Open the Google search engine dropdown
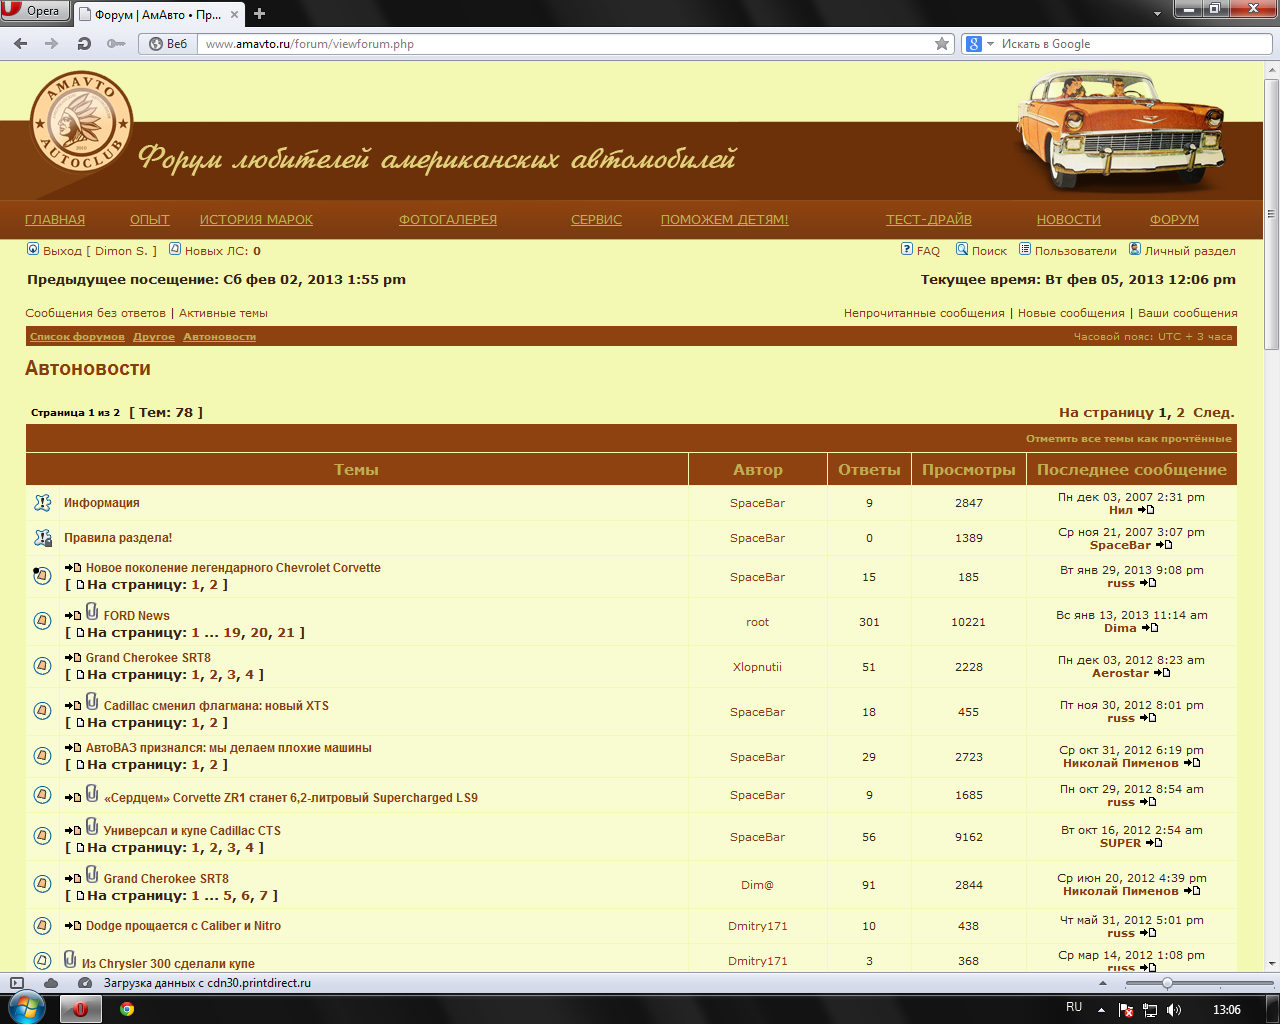Screen dimensions: 1280x1024 [x=979, y=44]
